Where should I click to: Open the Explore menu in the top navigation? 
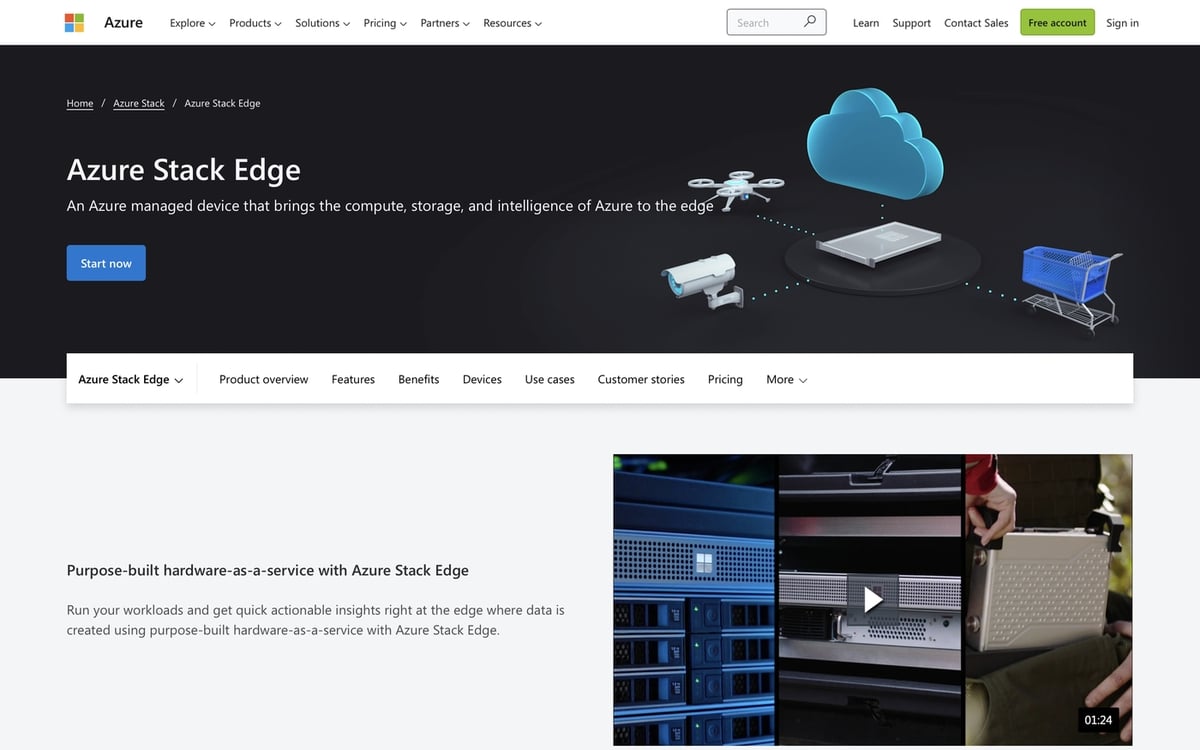point(191,22)
